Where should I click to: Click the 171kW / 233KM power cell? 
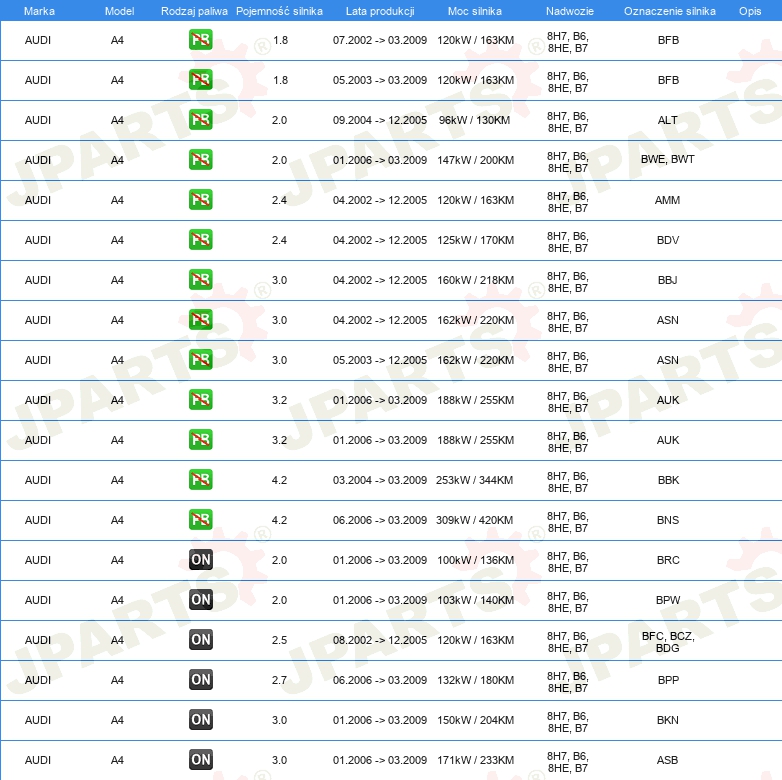[x=475, y=760]
